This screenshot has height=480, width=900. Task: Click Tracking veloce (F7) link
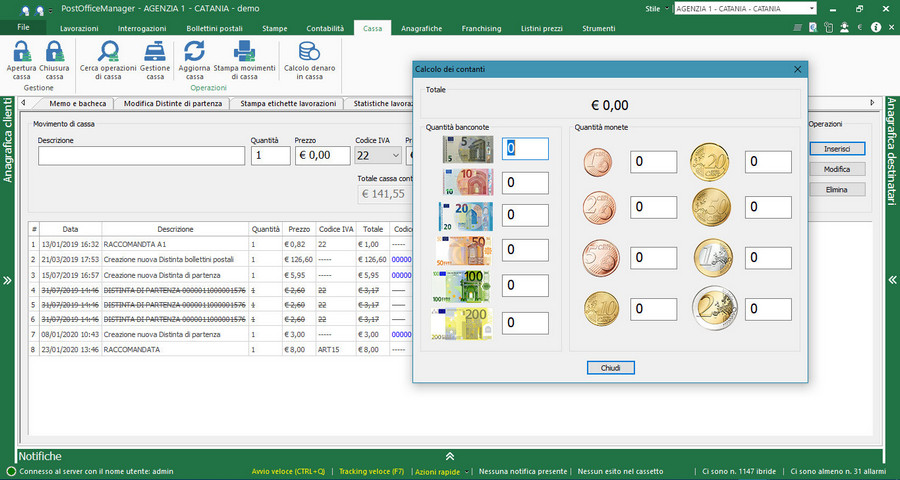pyautogui.click(x=371, y=471)
